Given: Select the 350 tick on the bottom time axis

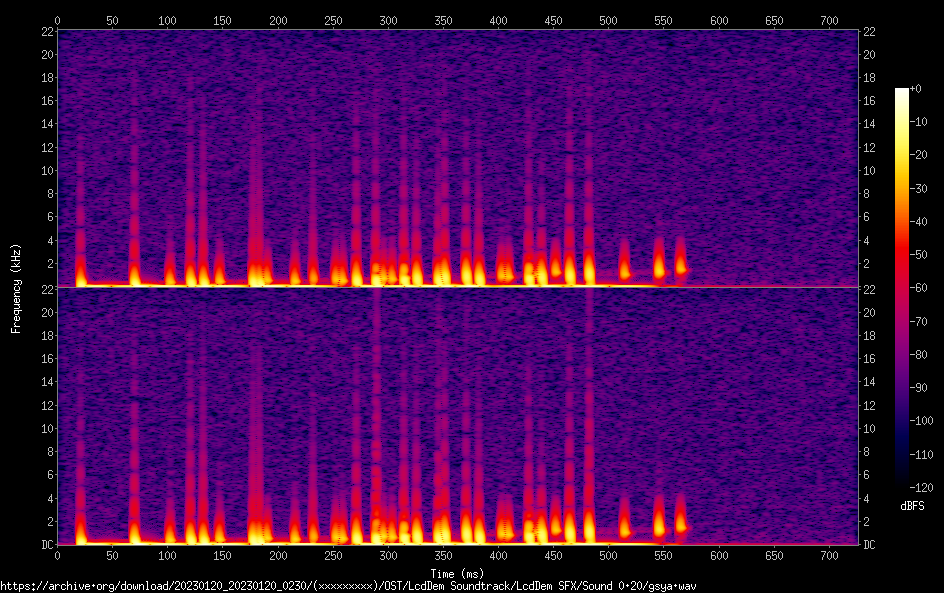Looking at the screenshot, I should click(443, 555).
